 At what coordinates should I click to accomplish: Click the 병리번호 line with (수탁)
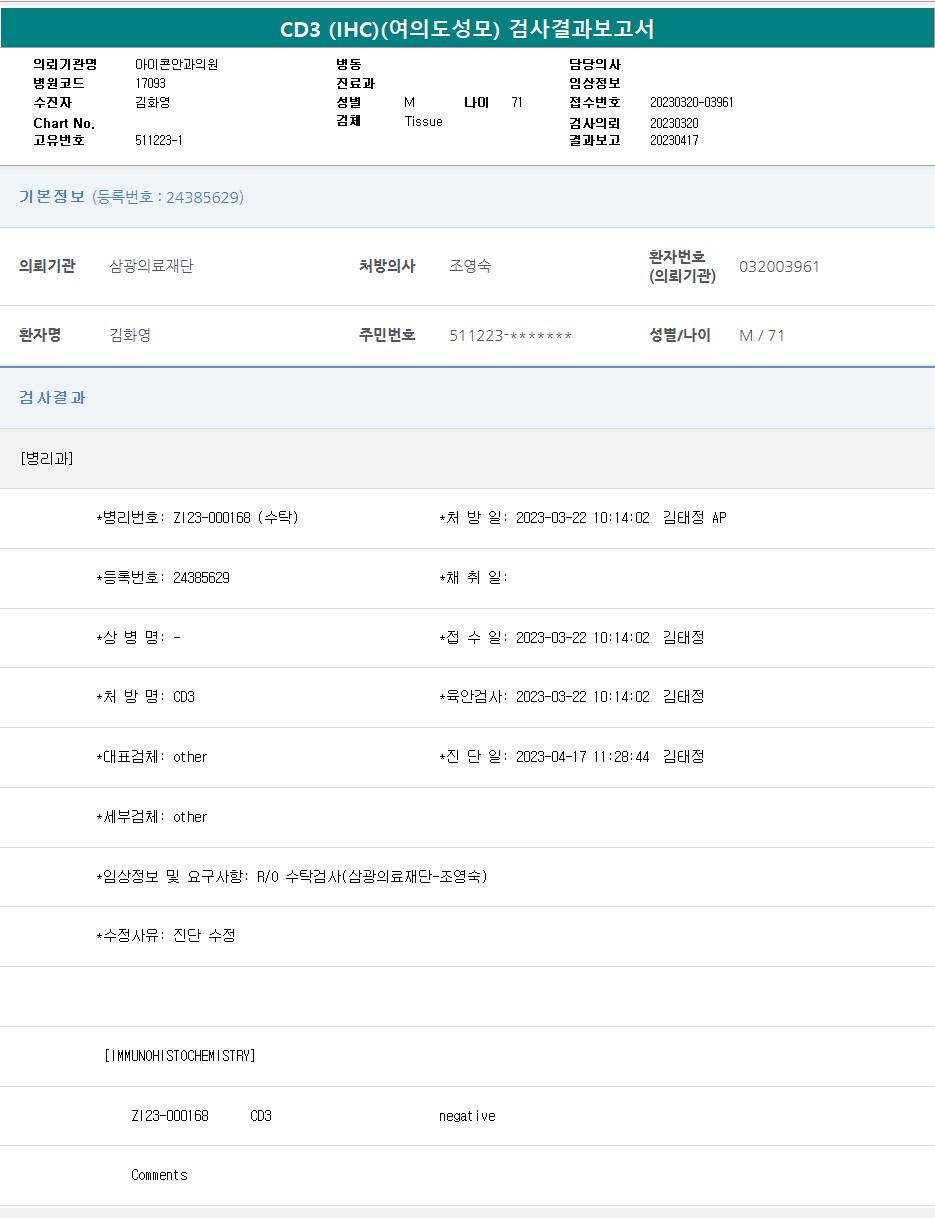pyautogui.click(x=197, y=518)
